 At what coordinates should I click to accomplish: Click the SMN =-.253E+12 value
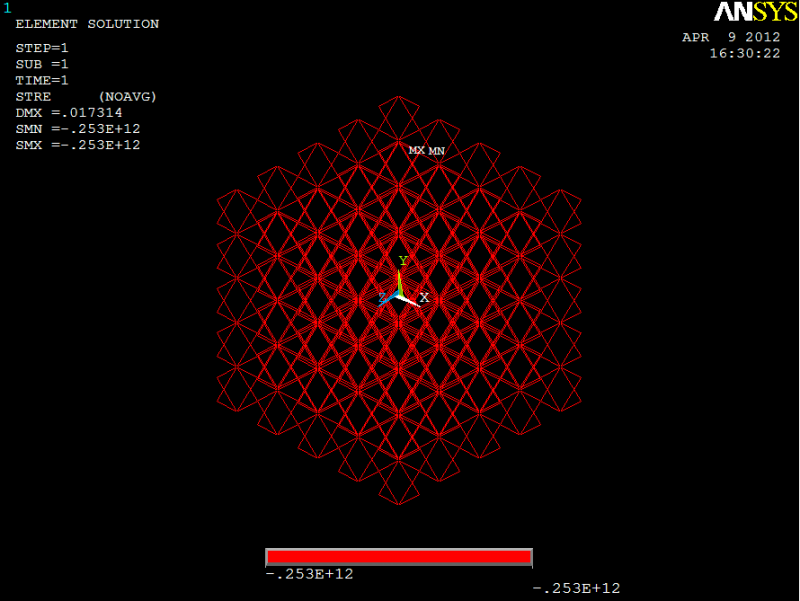[x=78, y=129]
